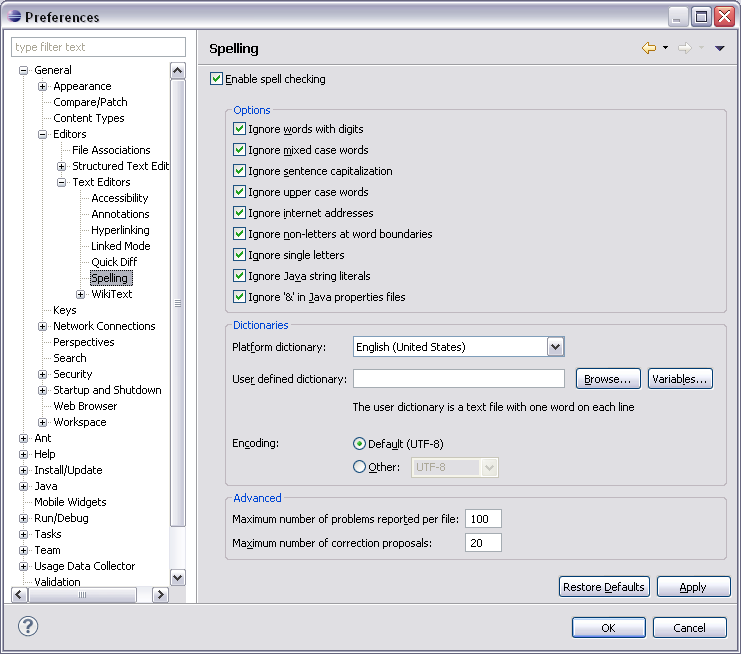Select the Other encoding radio button

(360, 467)
